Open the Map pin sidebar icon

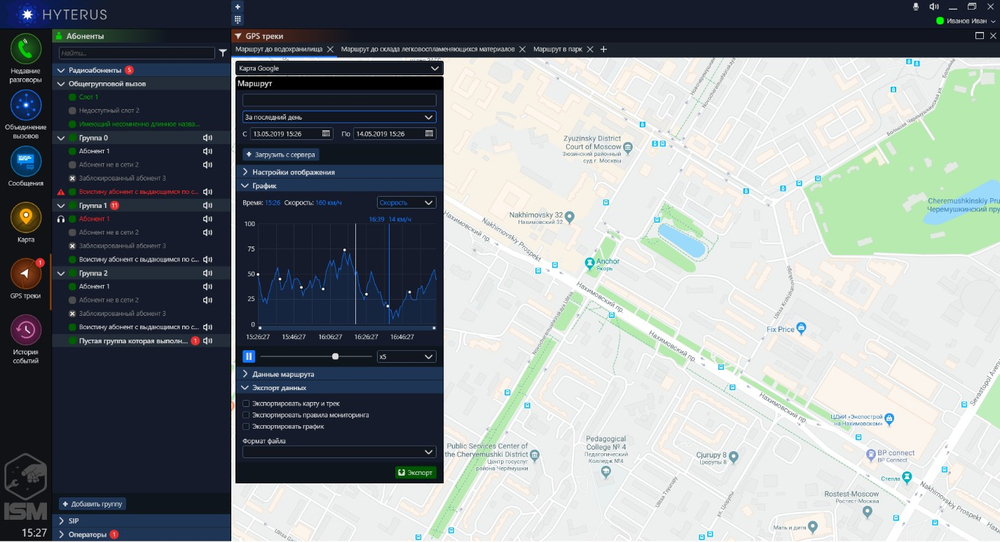[26, 217]
